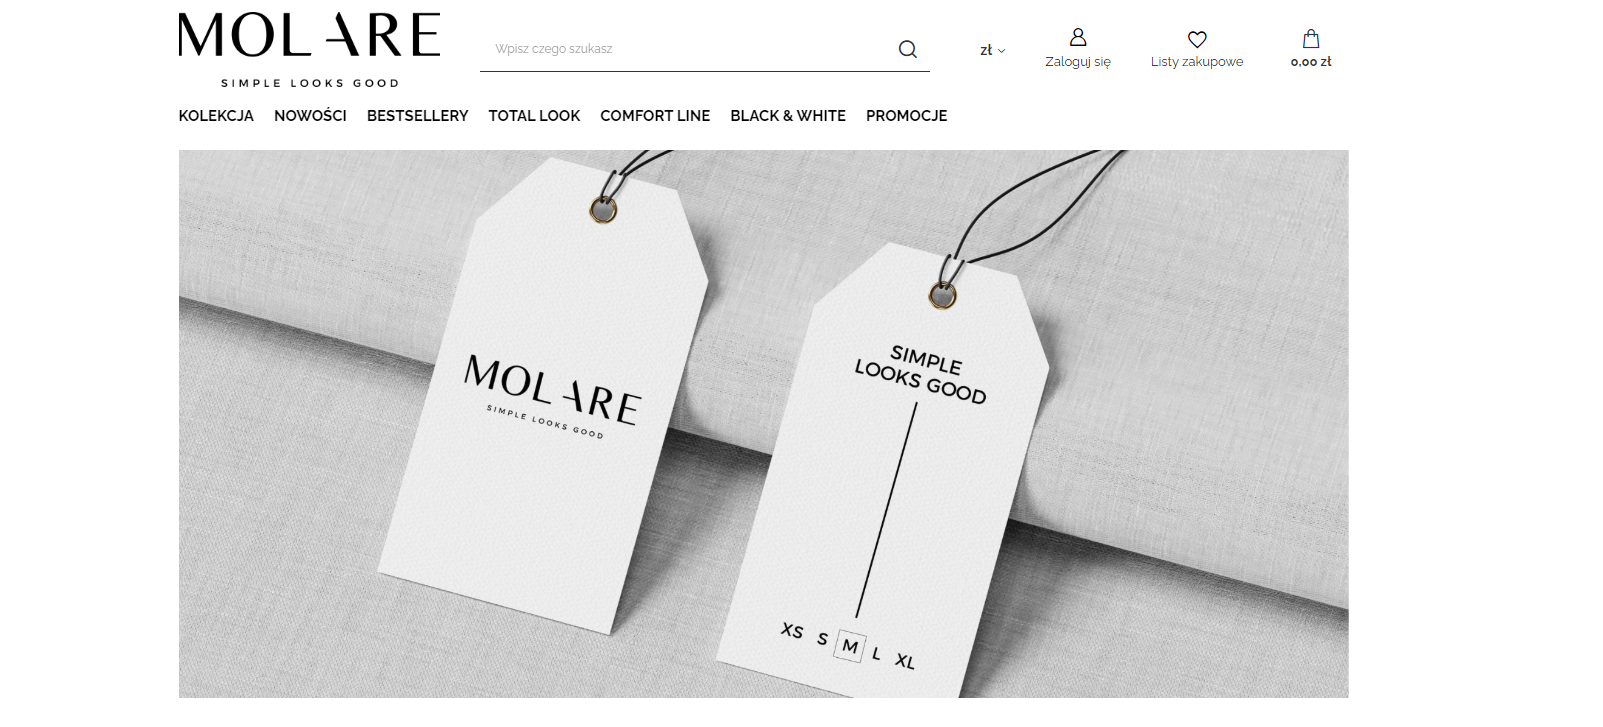Click the currency chevron arrow
The image size is (1603, 727).
pyautogui.click(x=1001, y=51)
